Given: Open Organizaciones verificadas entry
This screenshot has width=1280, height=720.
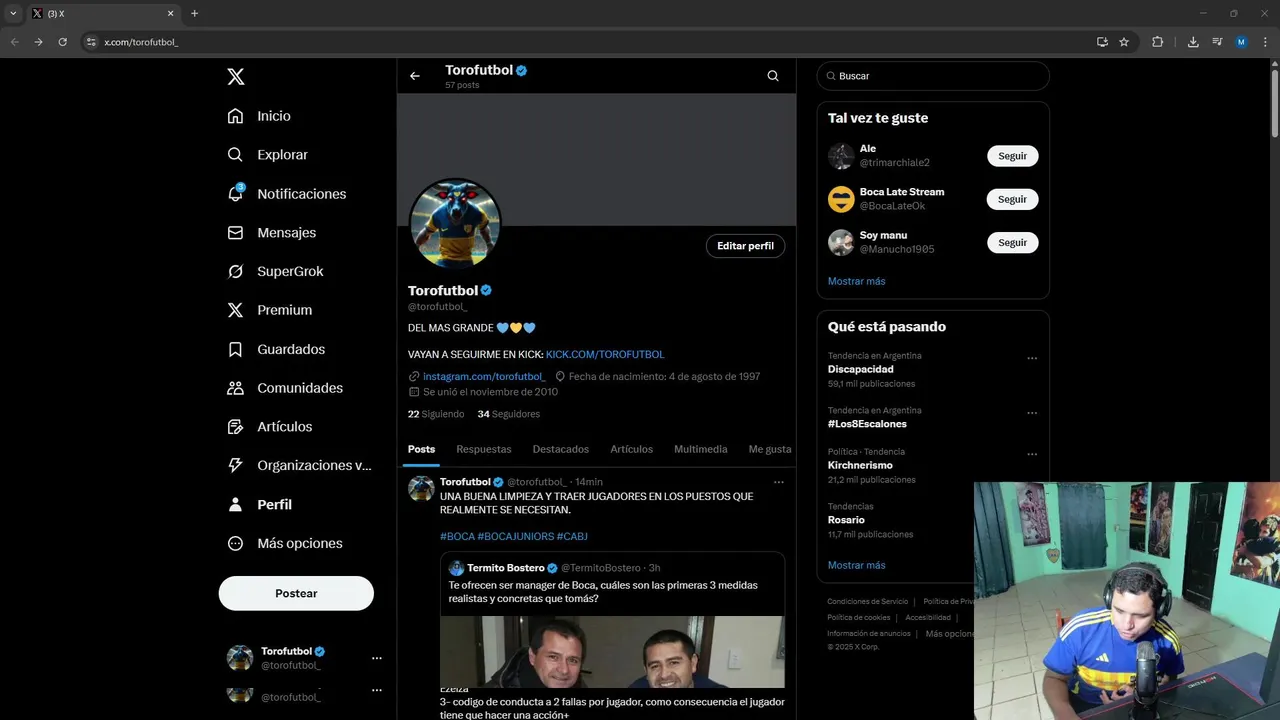Looking at the screenshot, I should [300, 465].
